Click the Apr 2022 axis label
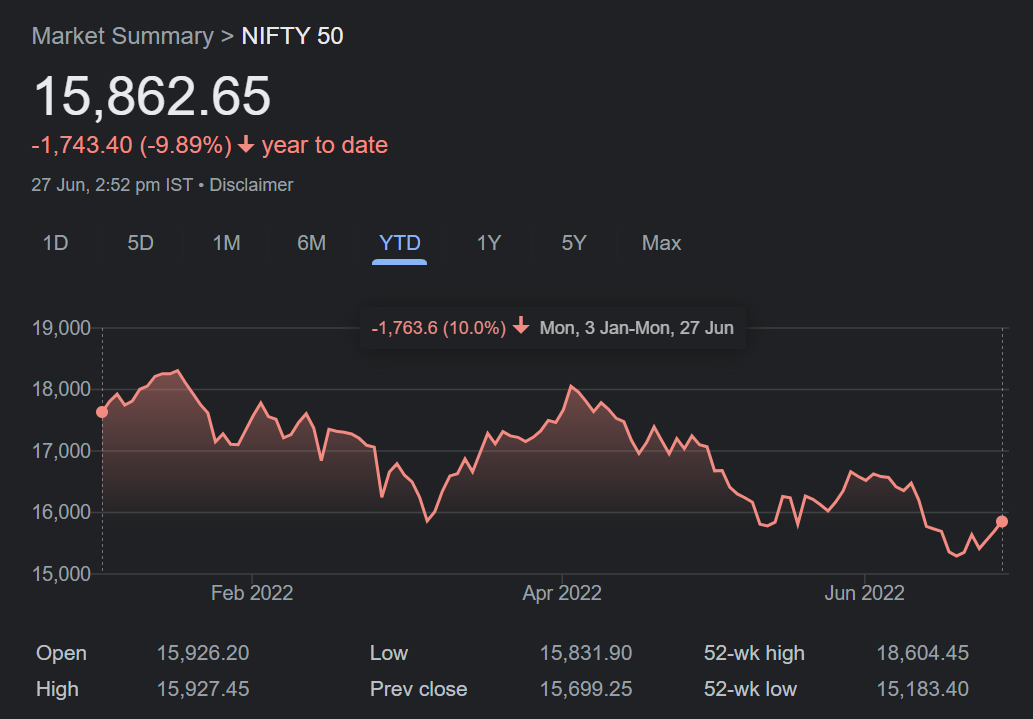This screenshot has height=719, width=1033. (562, 593)
